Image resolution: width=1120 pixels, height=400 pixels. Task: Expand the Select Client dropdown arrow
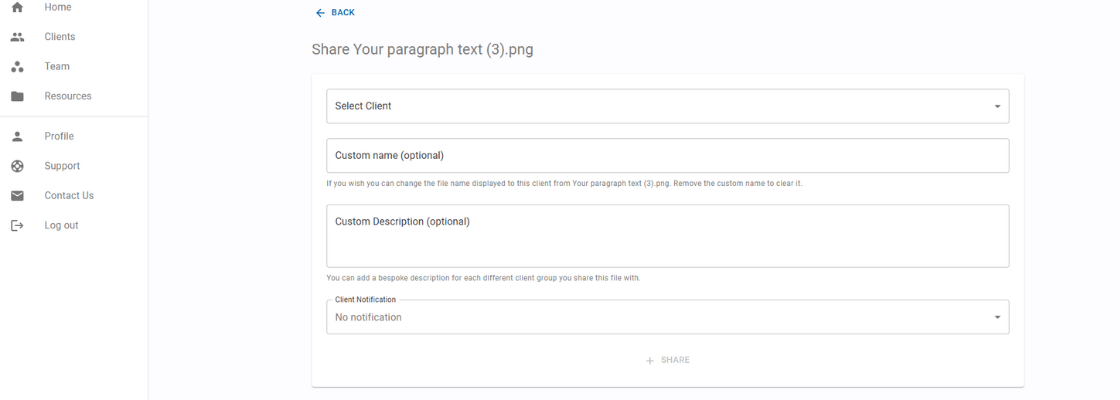[997, 106]
